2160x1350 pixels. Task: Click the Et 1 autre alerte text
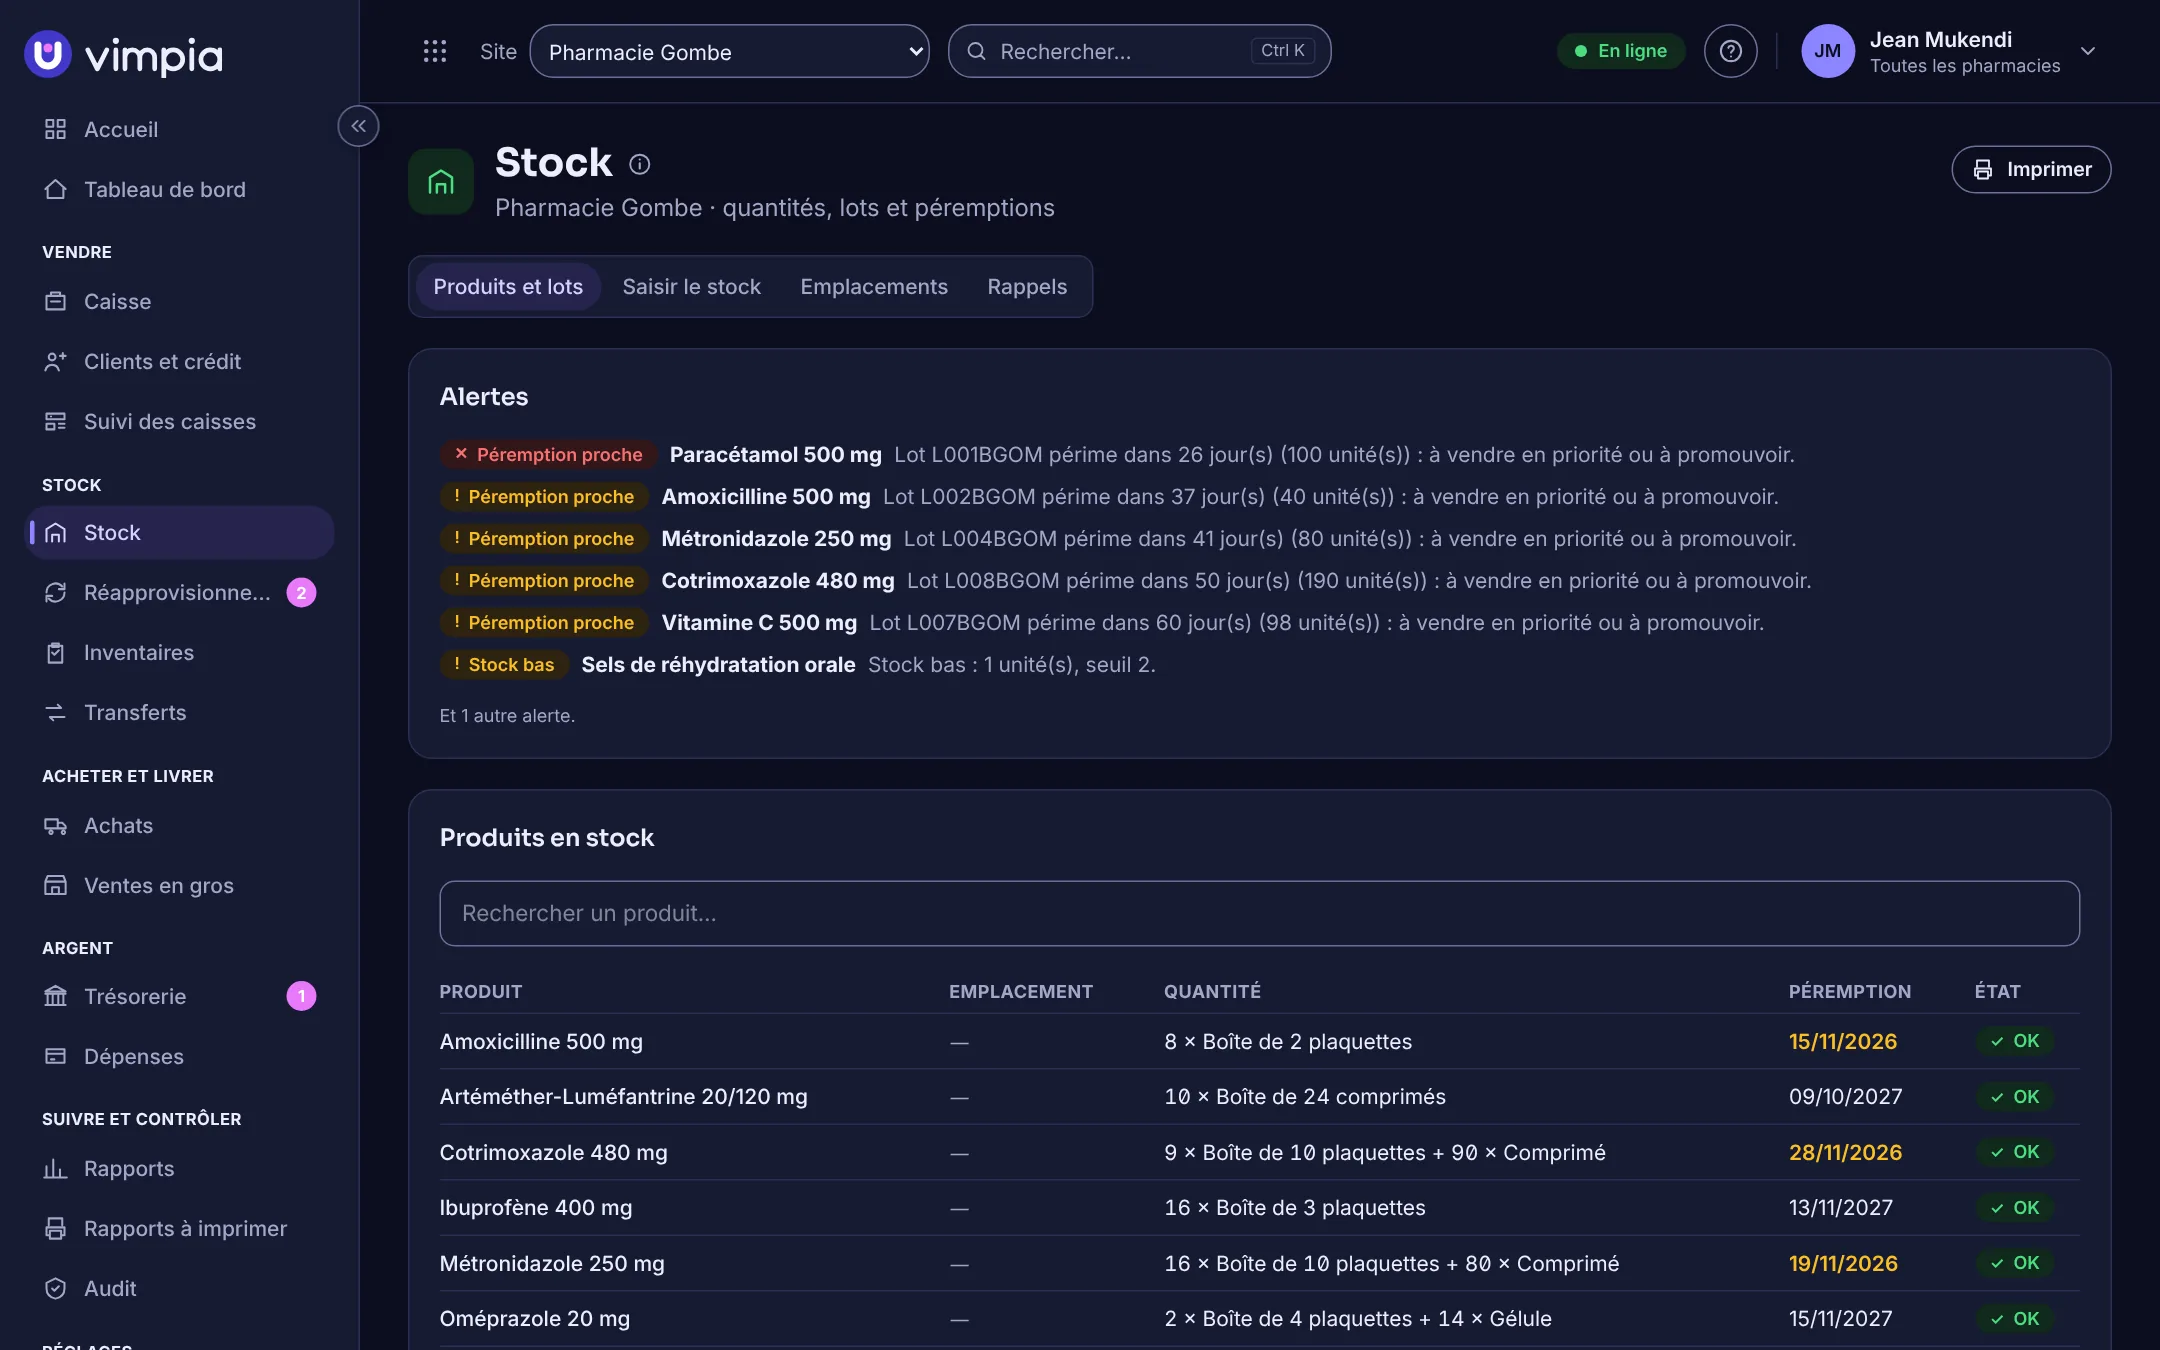coord(507,716)
